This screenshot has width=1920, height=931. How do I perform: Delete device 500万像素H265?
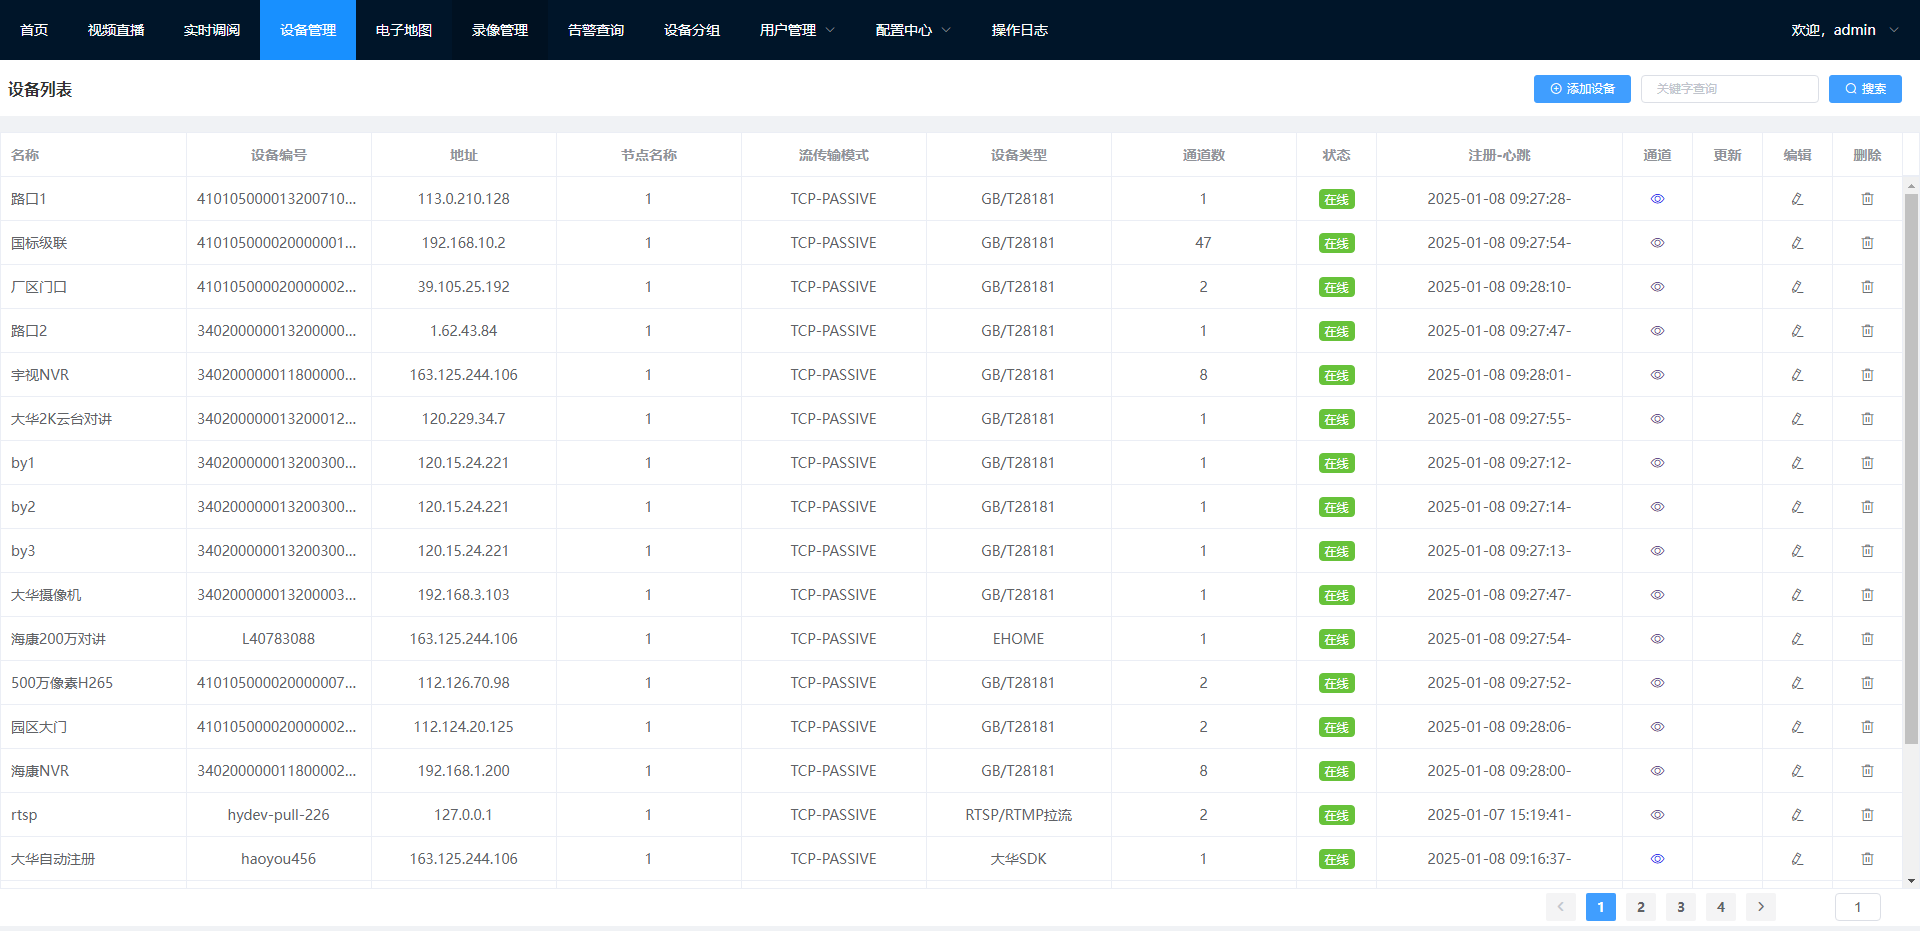(x=1867, y=683)
